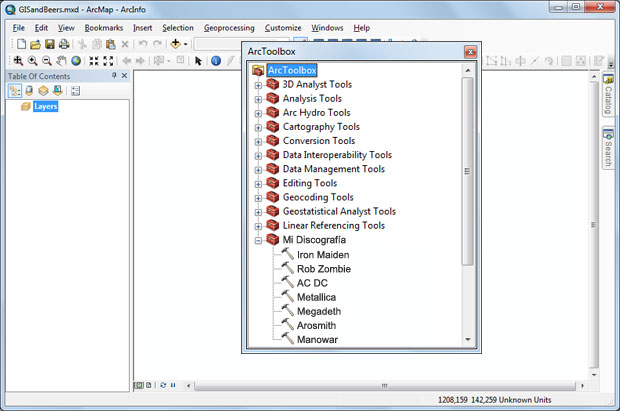
Task: Click the Add Data plus icon
Action: [175, 44]
